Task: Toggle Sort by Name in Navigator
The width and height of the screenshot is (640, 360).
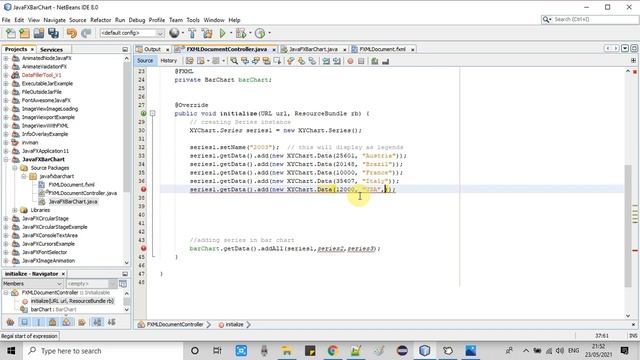Action: point(98,322)
